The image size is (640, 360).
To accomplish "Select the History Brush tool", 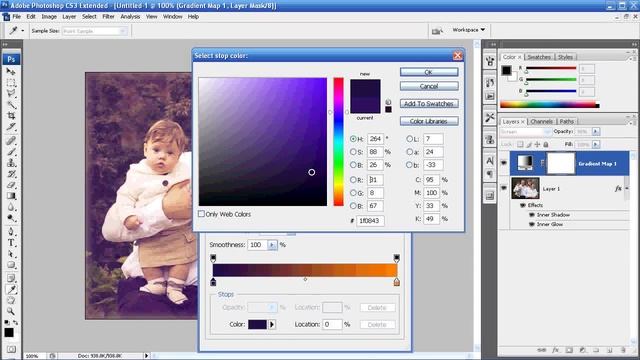I will [11, 174].
